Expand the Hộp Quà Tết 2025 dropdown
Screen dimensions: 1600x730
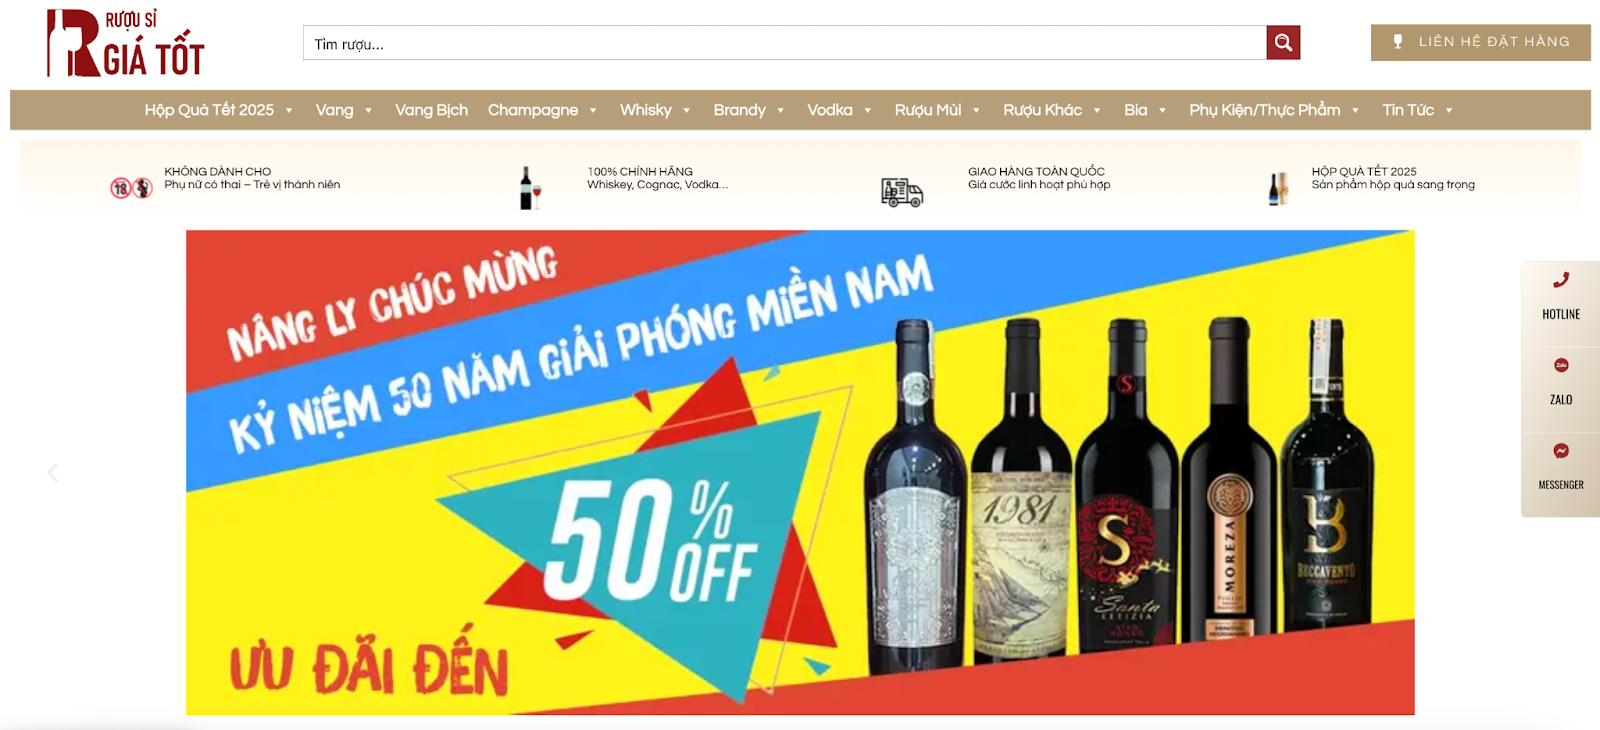tap(289, 111)
